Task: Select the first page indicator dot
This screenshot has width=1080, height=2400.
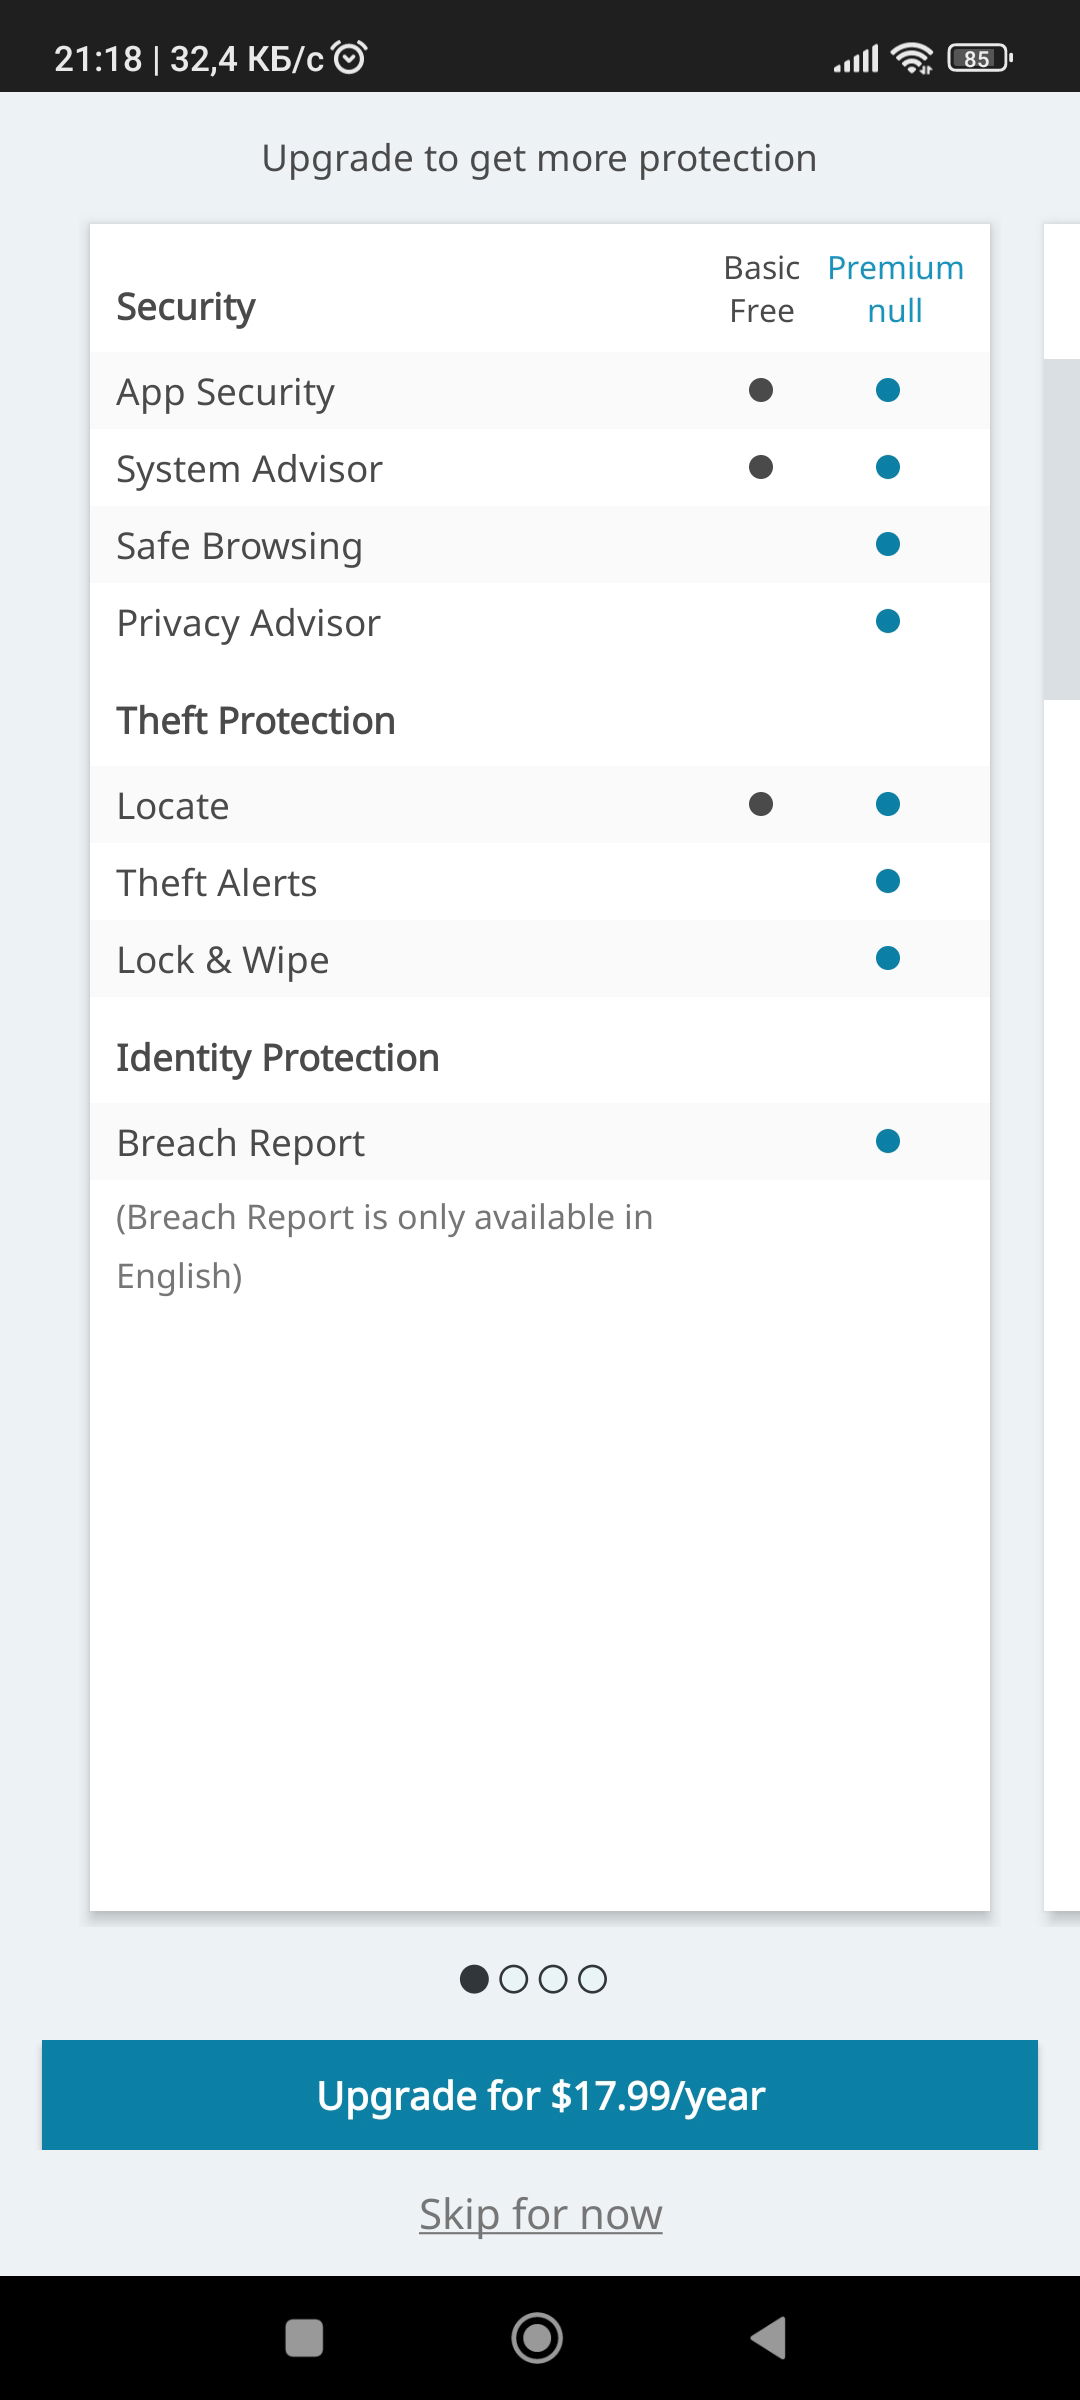Action: tap(474, 1979)
